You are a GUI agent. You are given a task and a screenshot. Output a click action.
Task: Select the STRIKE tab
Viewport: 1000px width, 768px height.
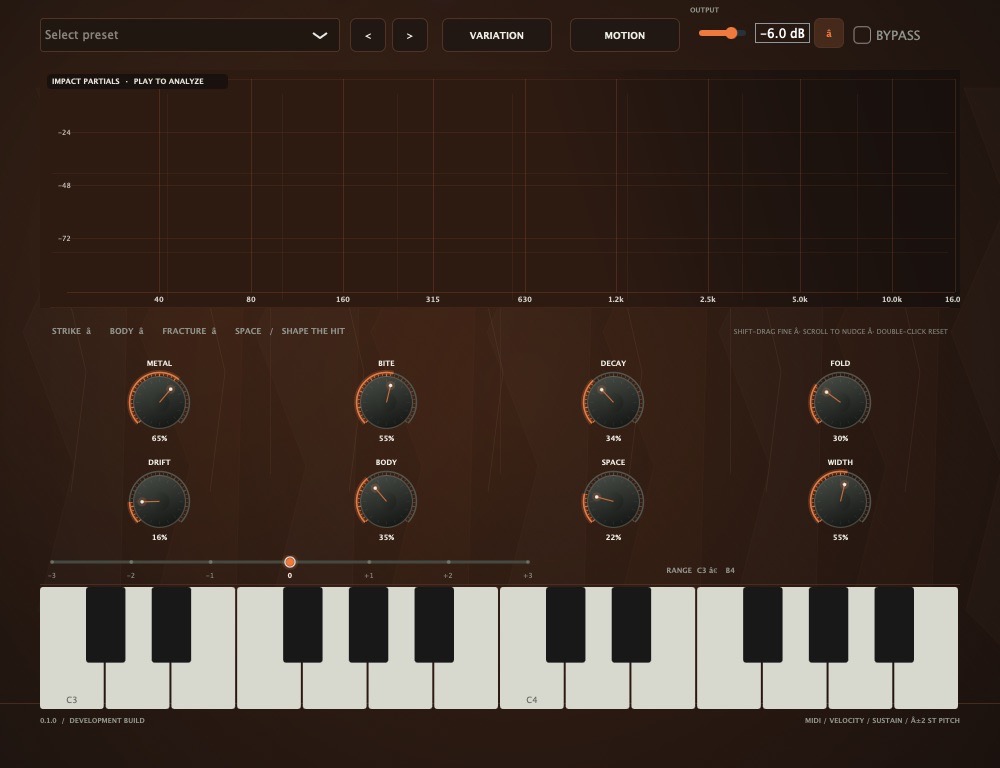(x=66, y=331)
